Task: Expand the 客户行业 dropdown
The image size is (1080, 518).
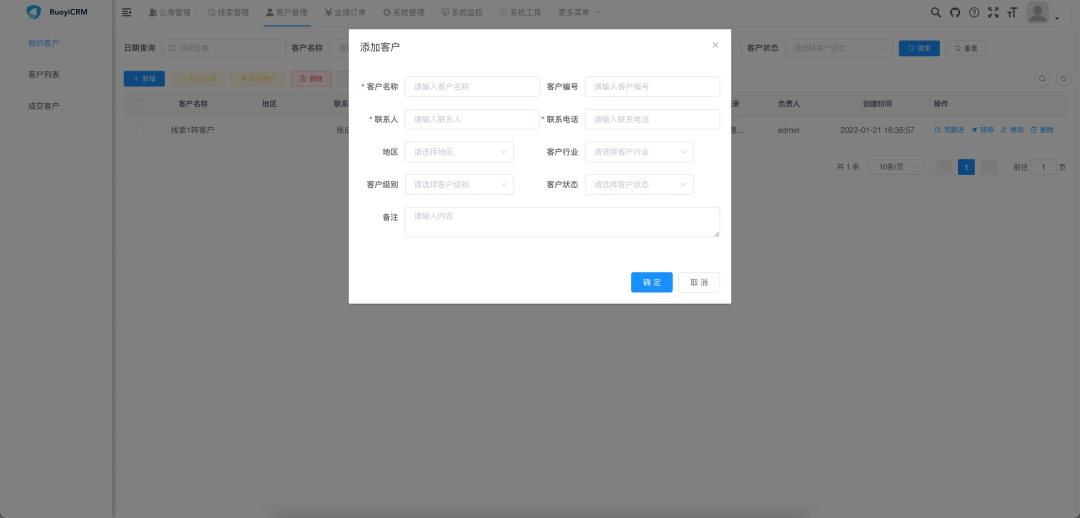Action: [x=639, y=152]
